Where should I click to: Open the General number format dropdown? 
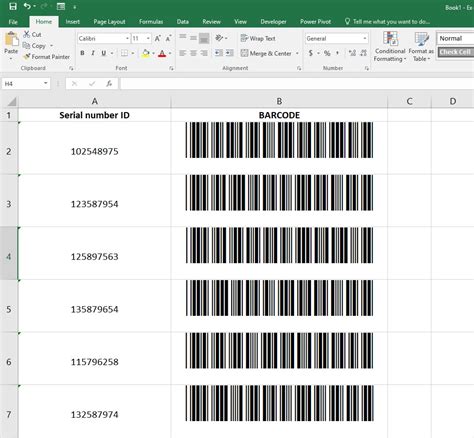tap(365, 39)
